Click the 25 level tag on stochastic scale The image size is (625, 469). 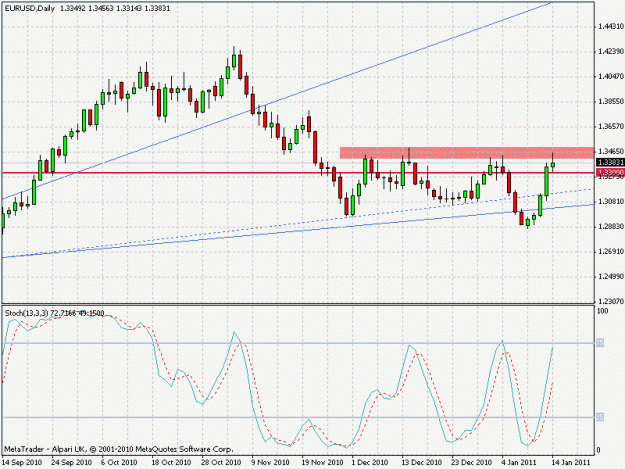point(600,417)
